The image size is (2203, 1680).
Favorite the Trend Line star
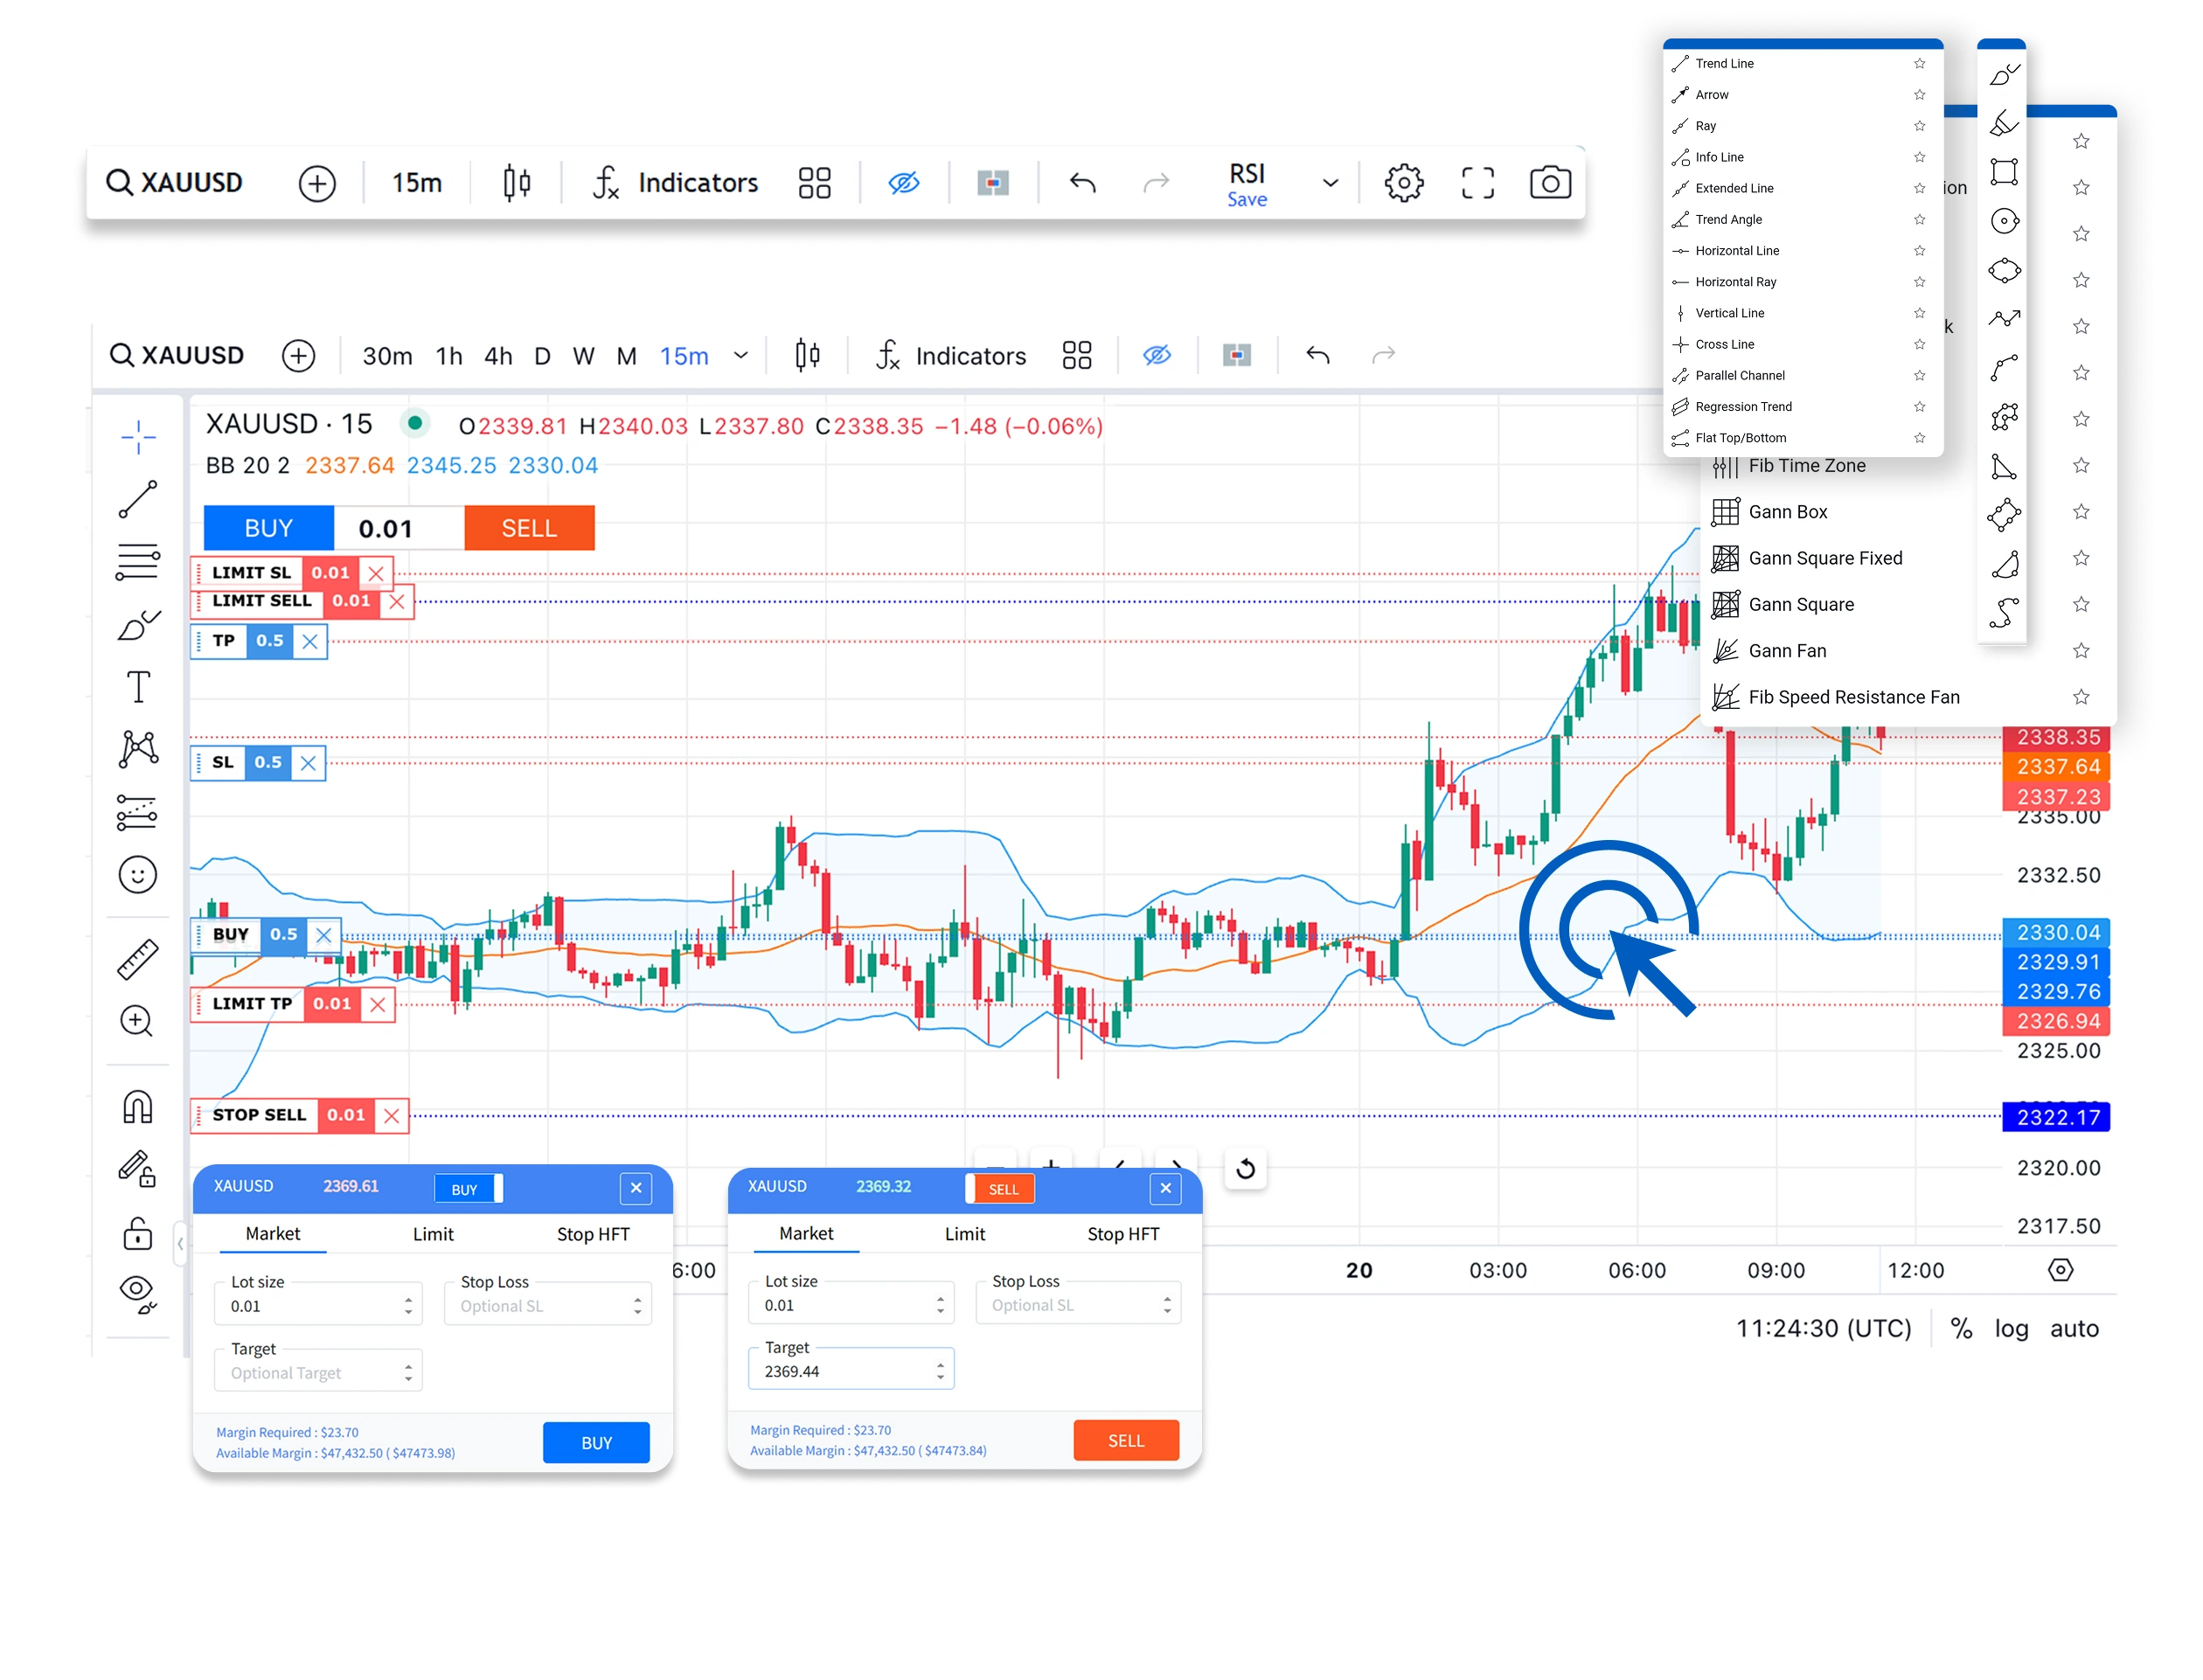(x=1919, y=63)
